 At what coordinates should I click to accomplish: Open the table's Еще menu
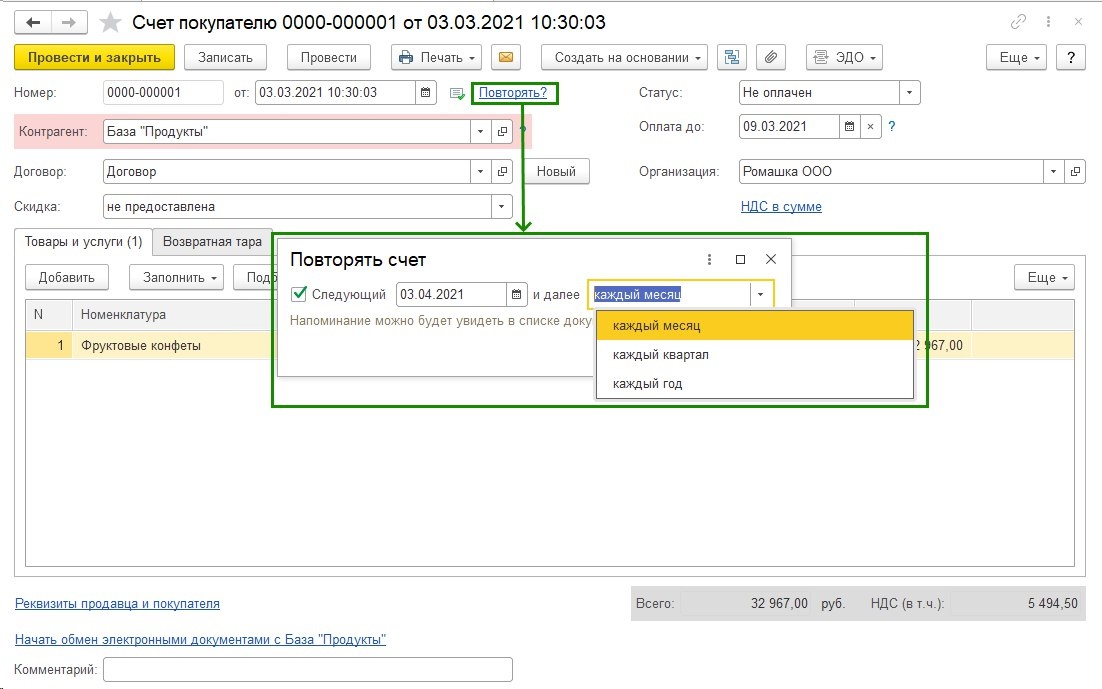[x=1044, y=277]
